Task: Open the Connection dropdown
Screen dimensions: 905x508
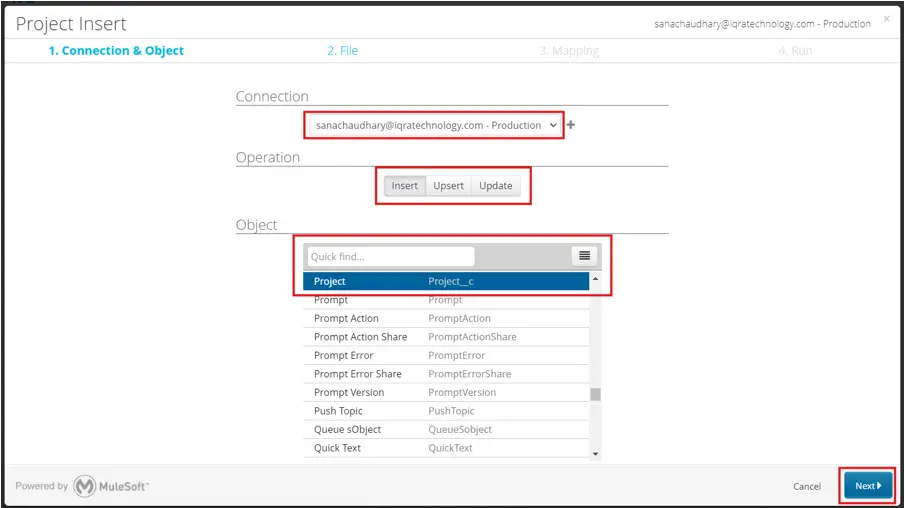Action: (x=434, y=125)
